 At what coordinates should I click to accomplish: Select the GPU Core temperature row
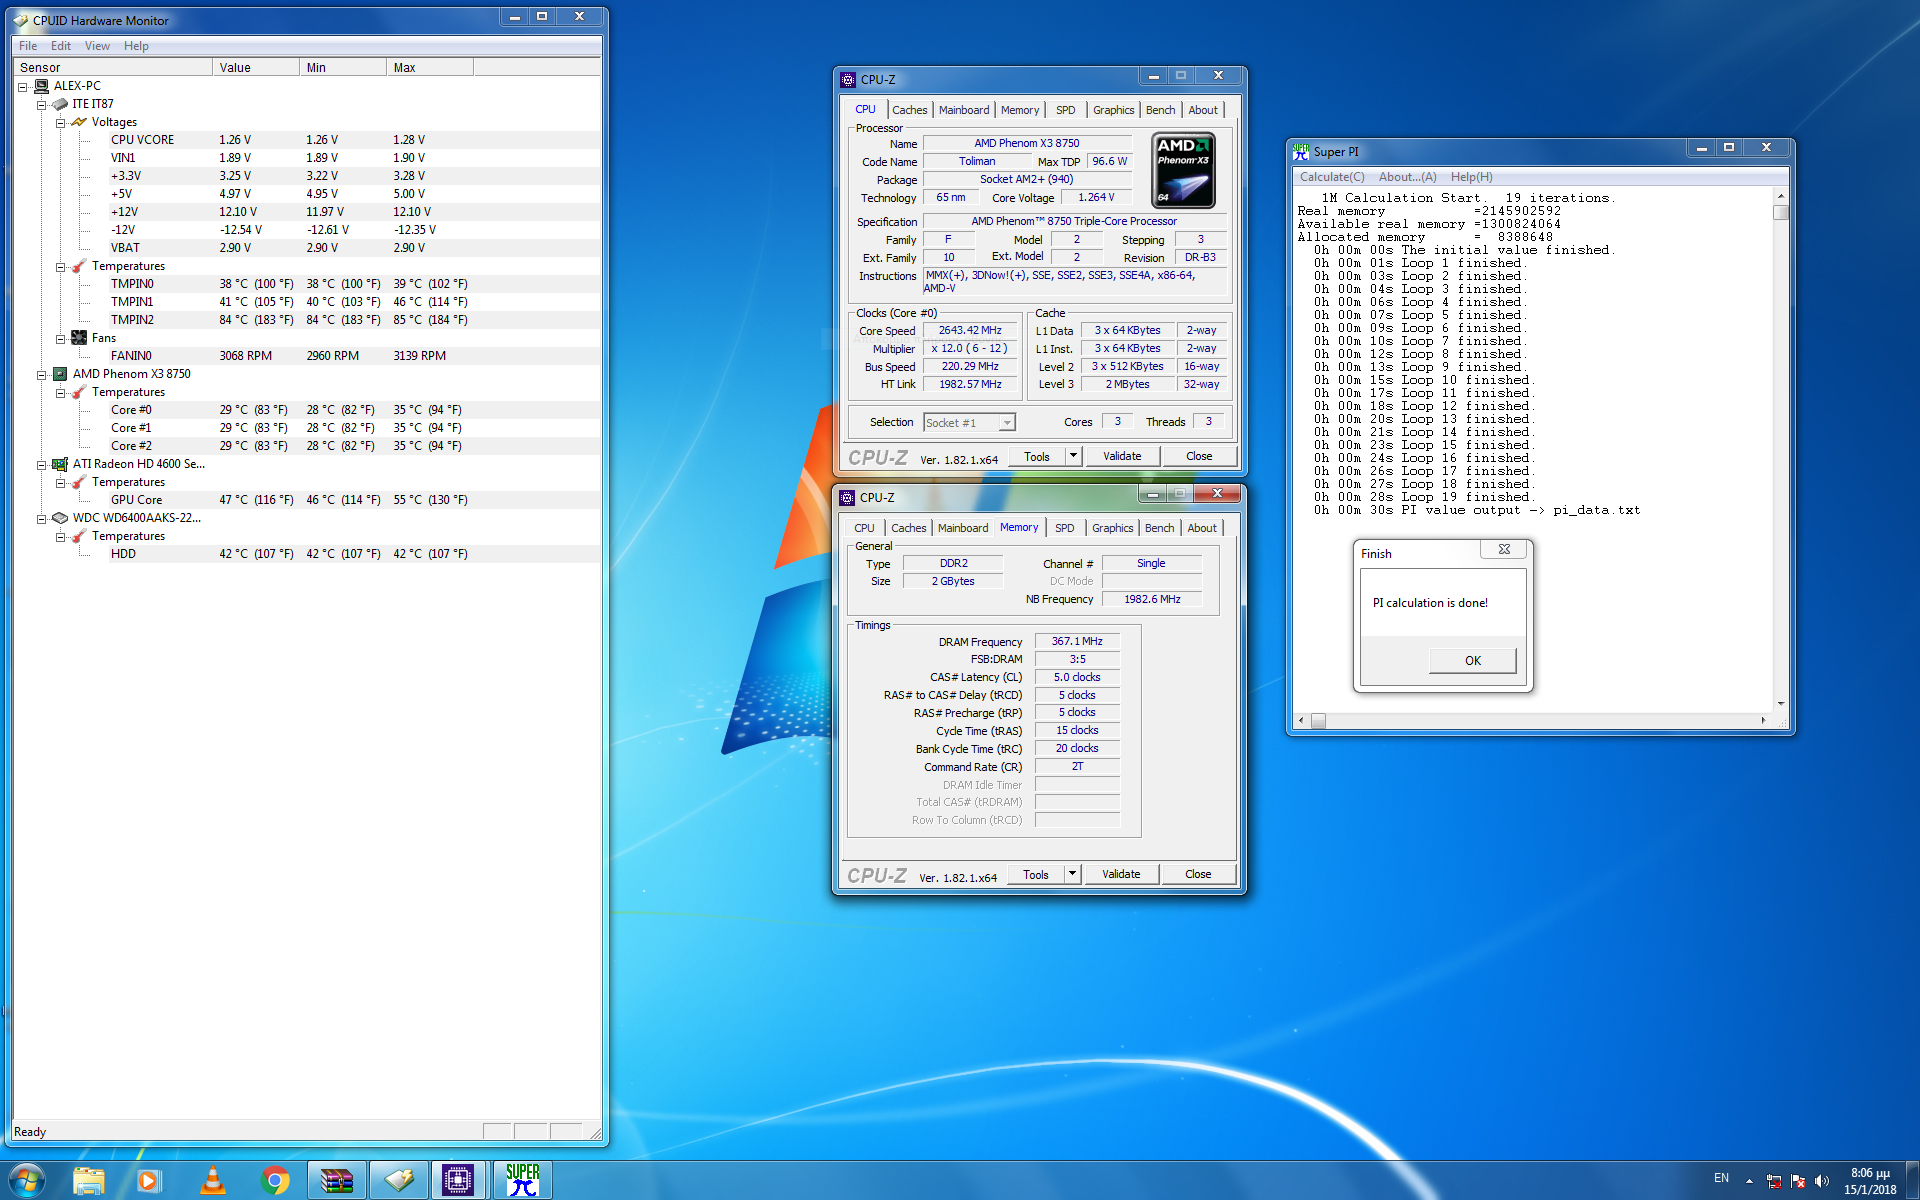click(x=355, y=500)
